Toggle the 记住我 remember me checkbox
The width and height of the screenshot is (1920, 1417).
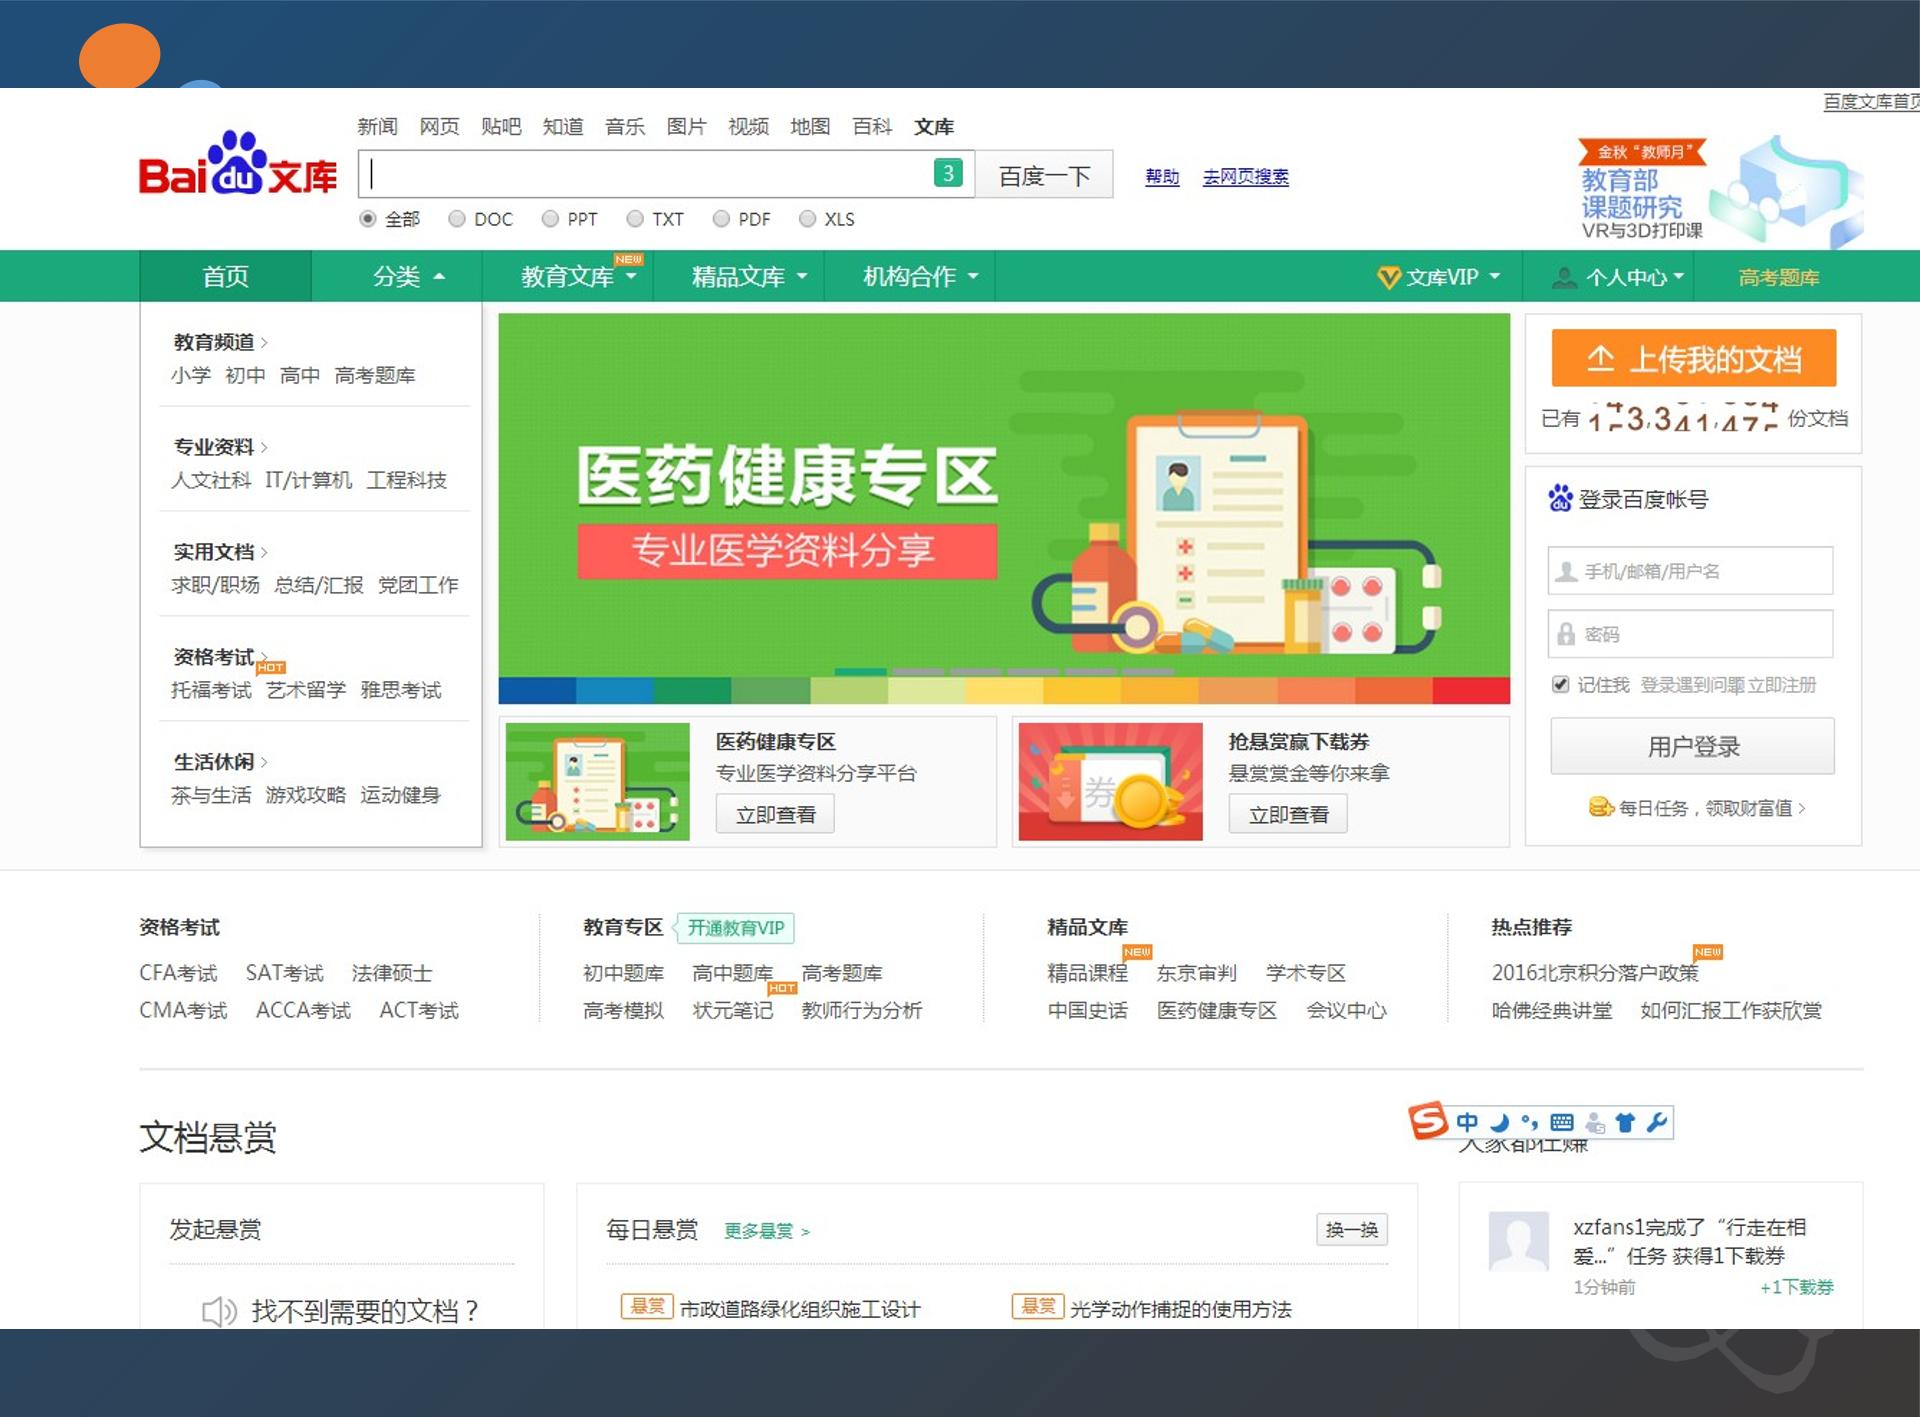click(1560, 684)
